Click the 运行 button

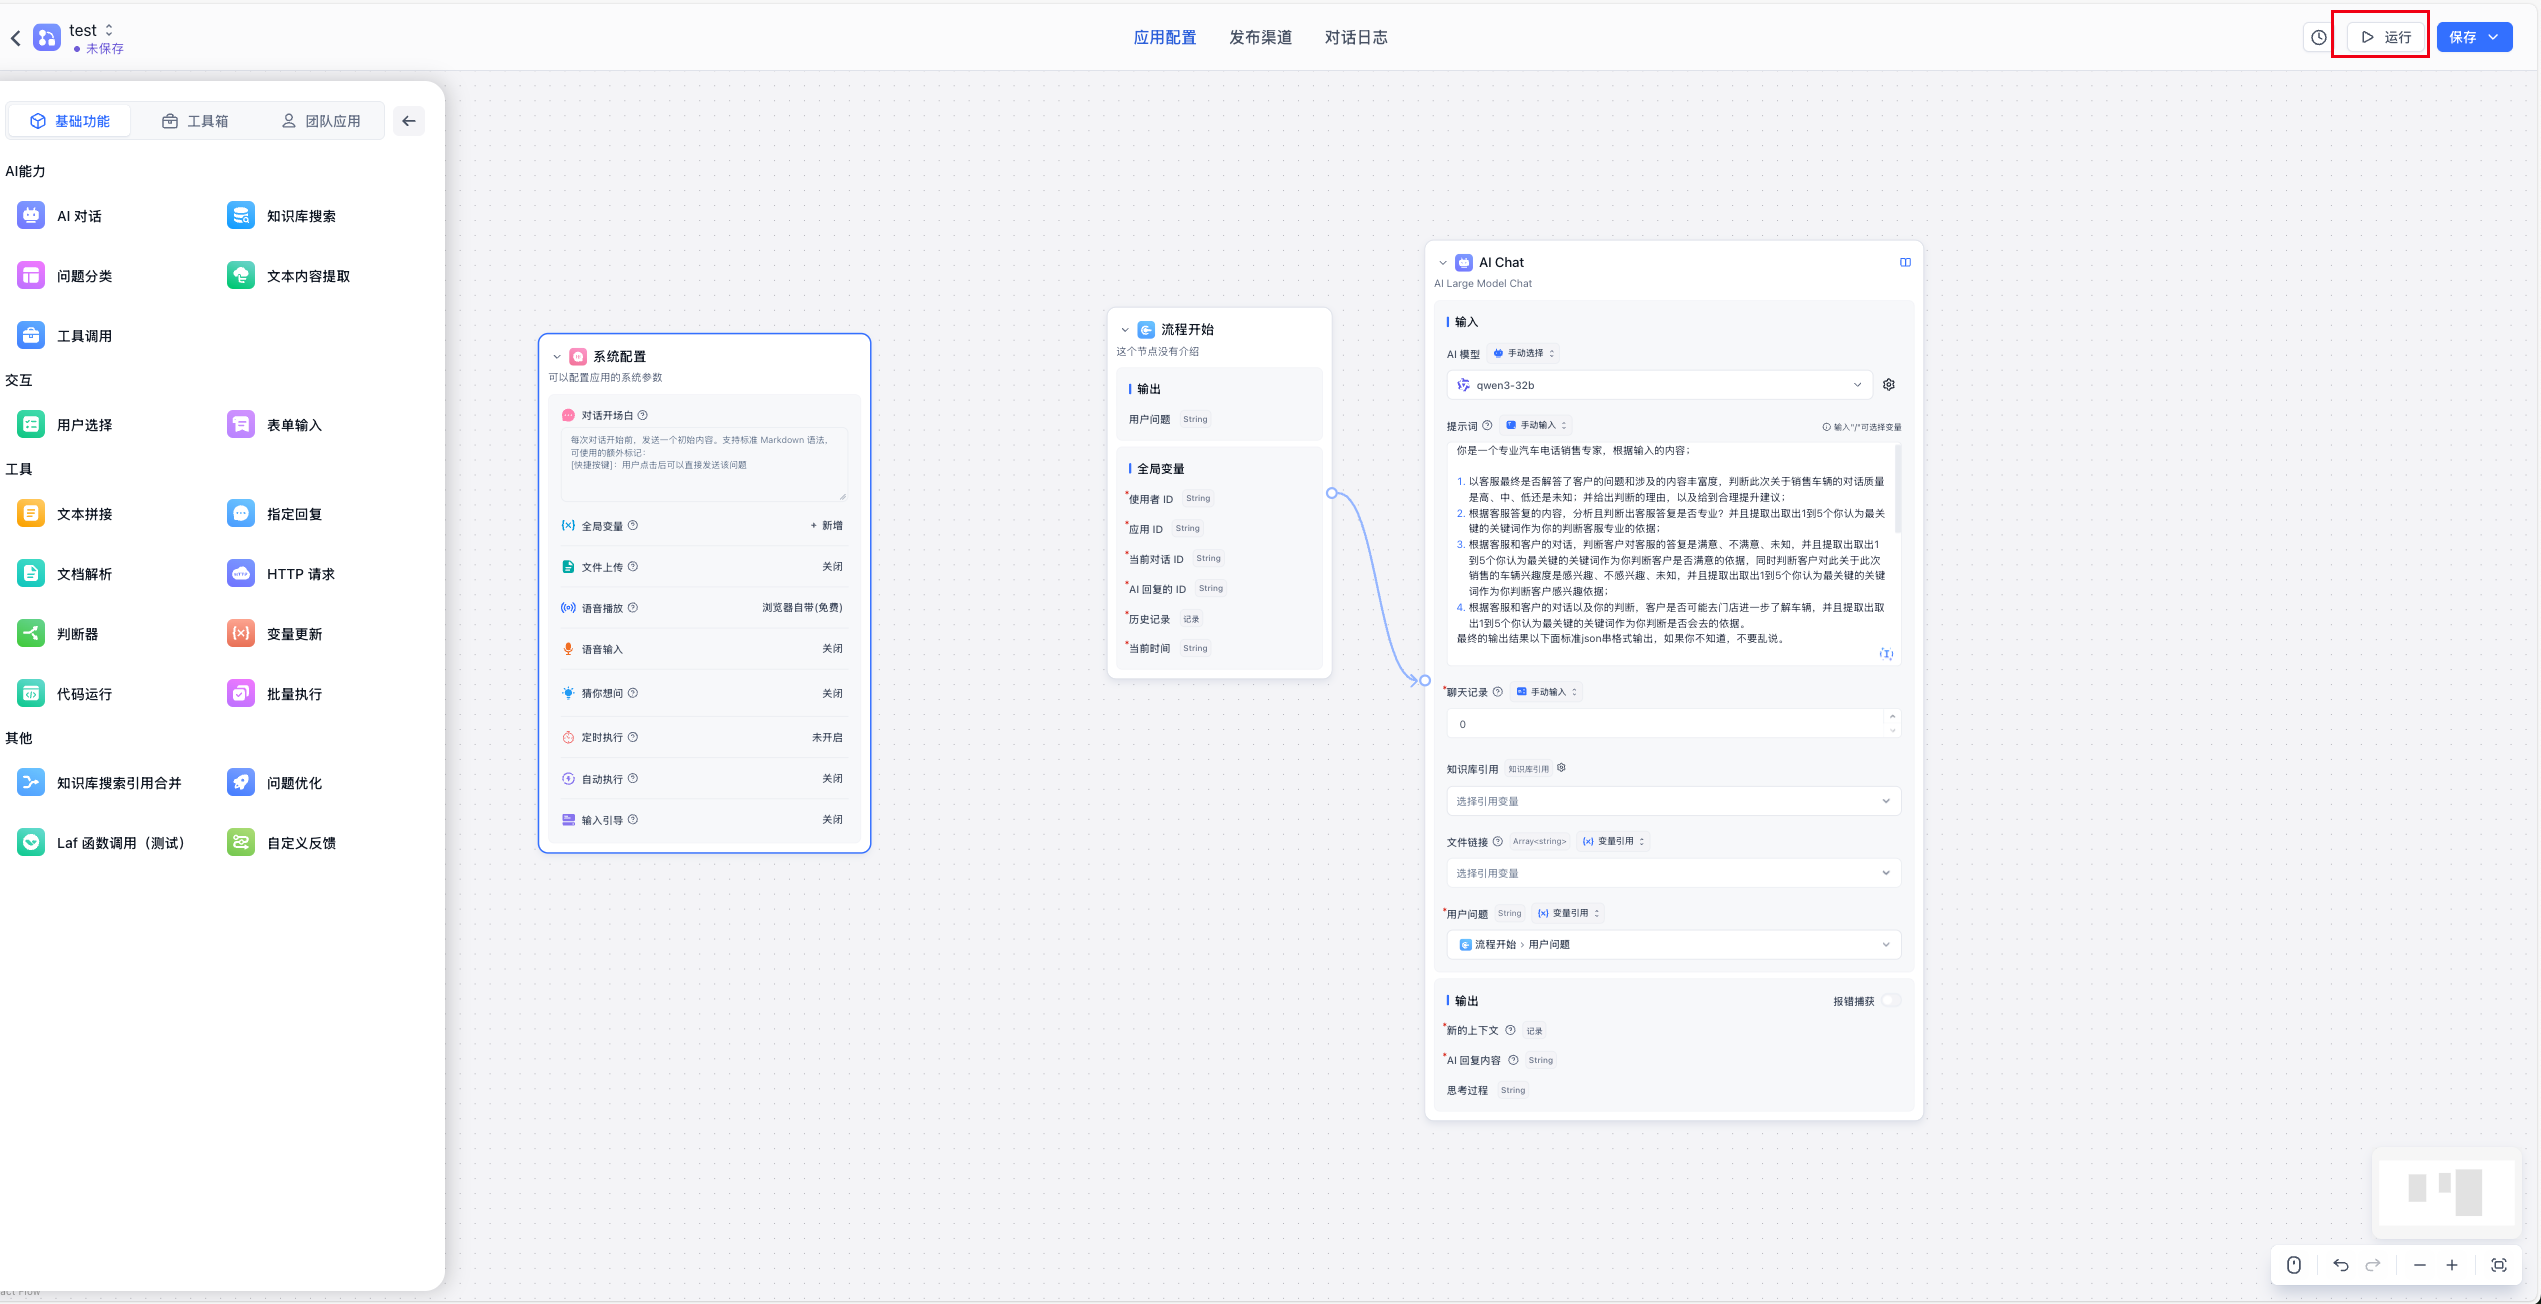[2386, 37]
